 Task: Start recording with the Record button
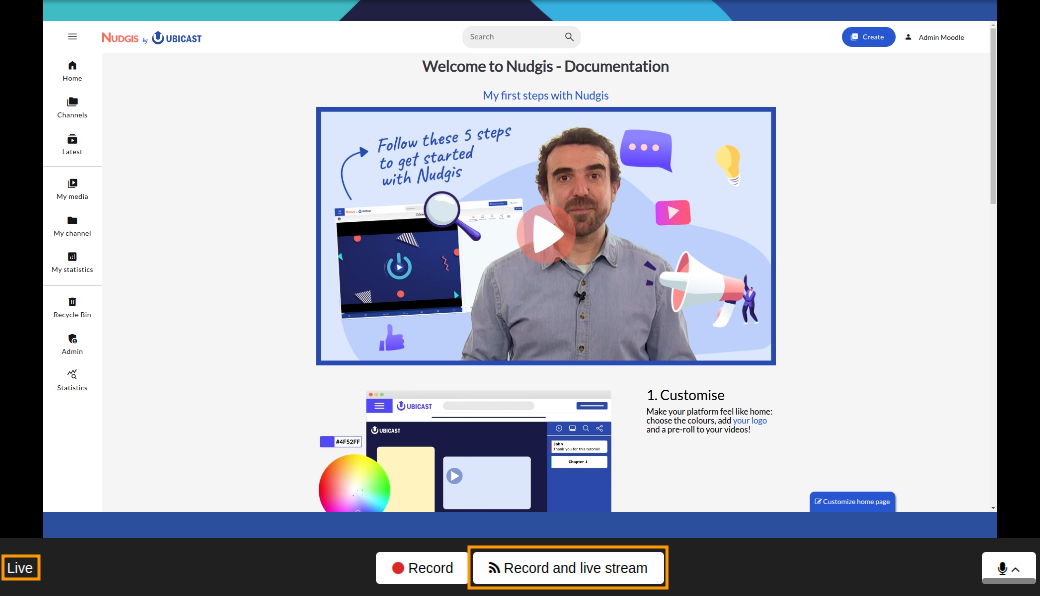pos(422,568)
